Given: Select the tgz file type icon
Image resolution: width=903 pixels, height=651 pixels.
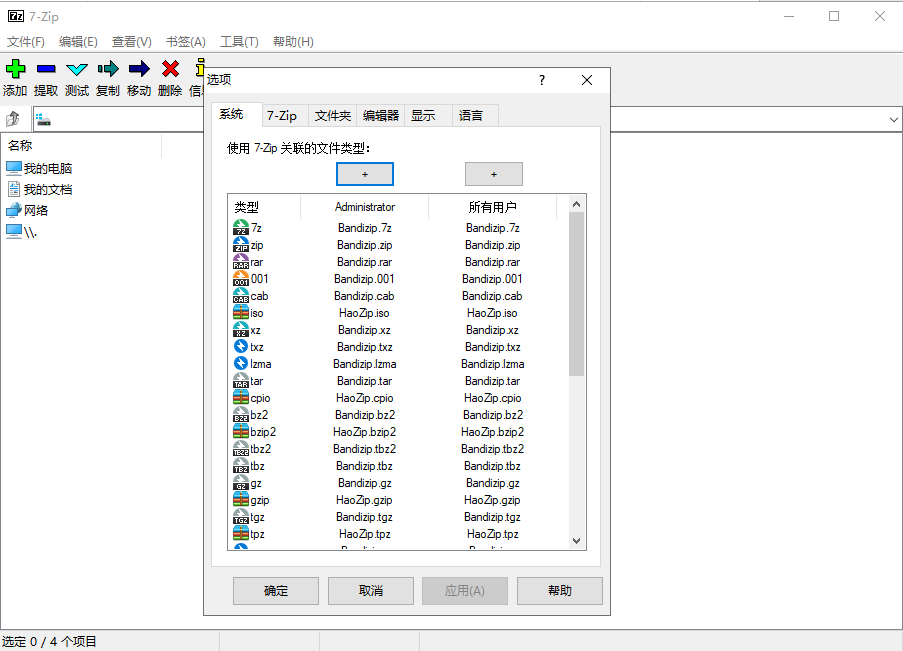Looking at the screenshot, I should click(x=241, y=517).
